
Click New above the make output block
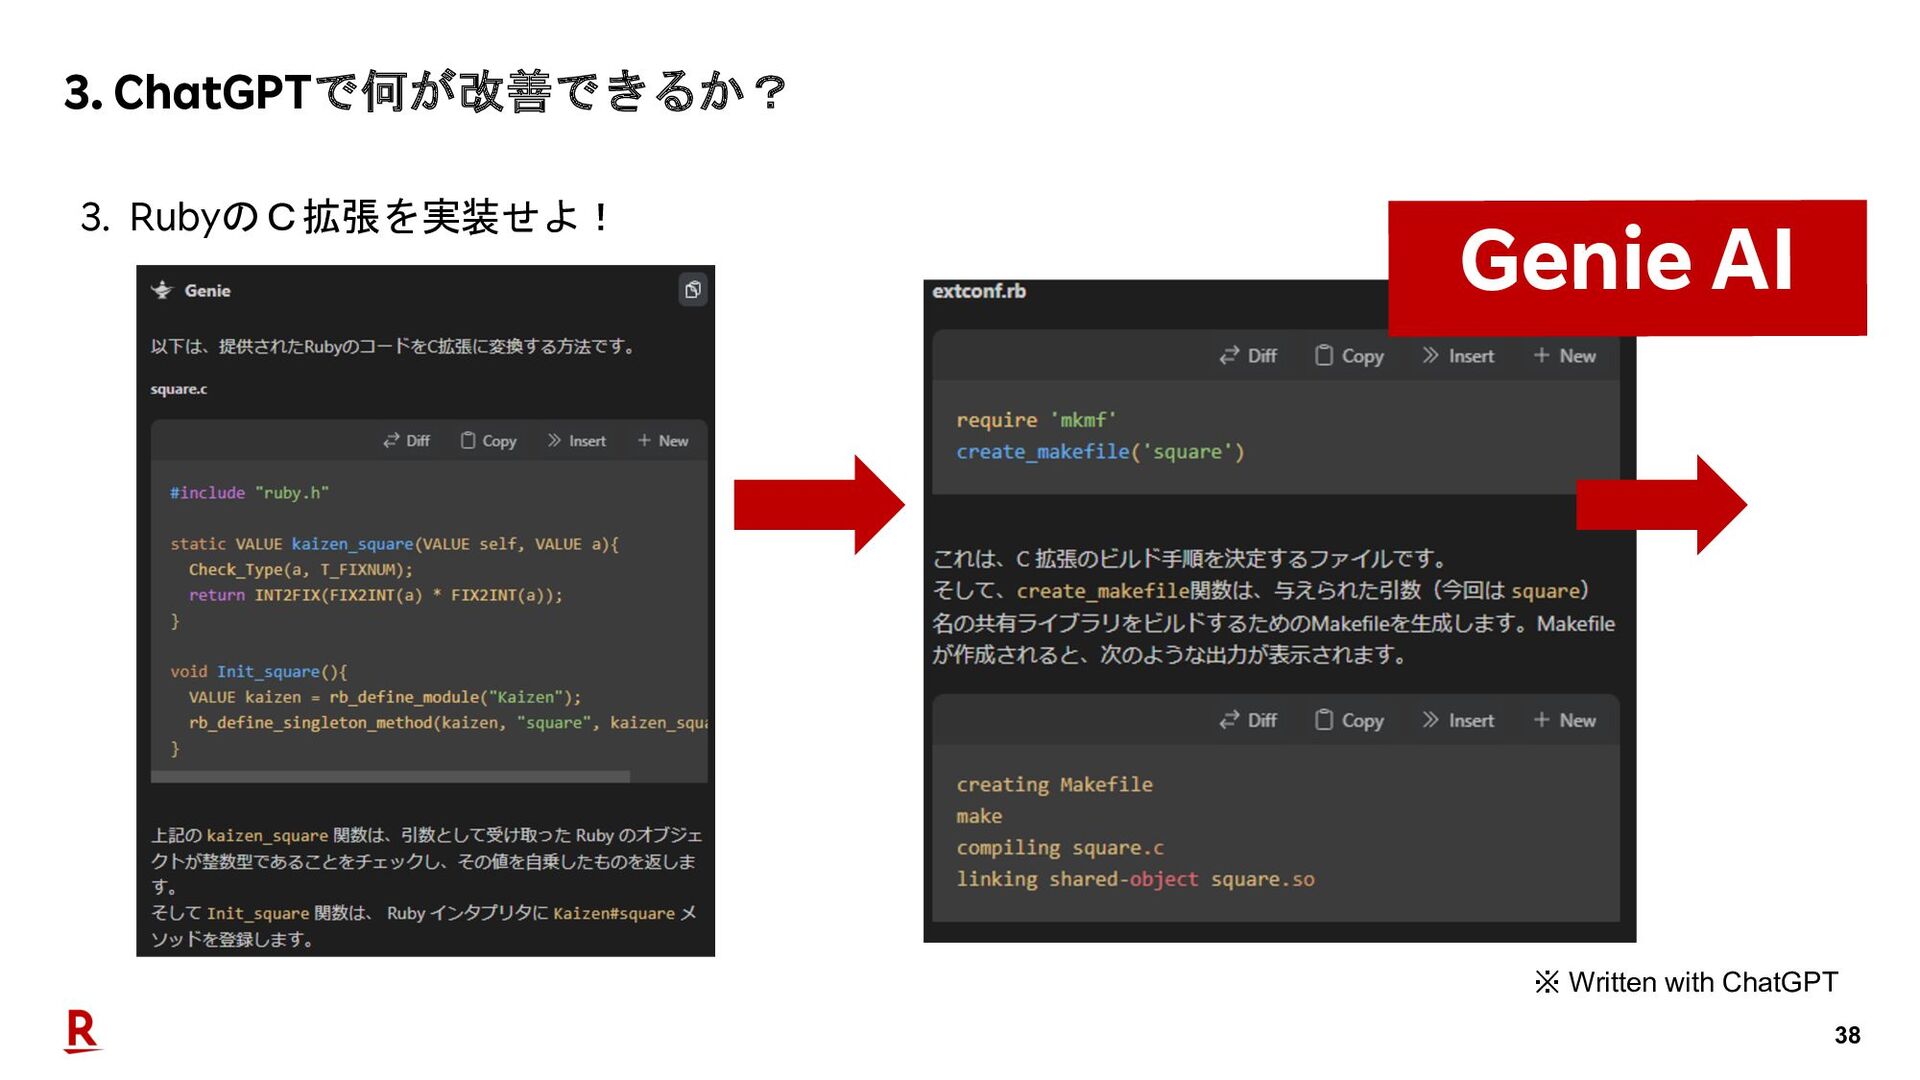click(x=1565, y=720)
